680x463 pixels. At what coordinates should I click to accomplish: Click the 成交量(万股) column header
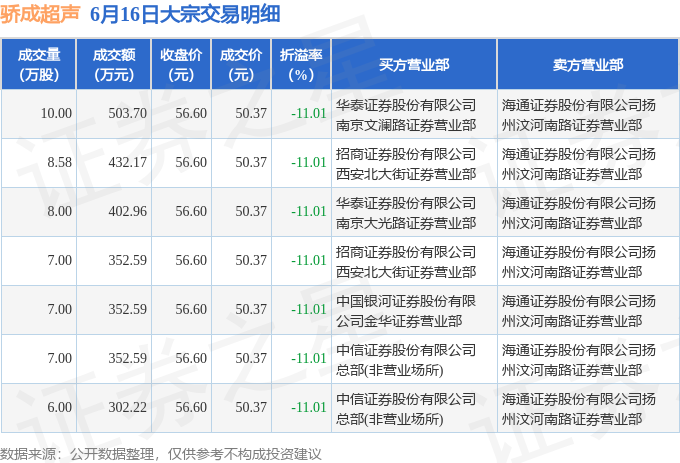(x=39, y=65)
